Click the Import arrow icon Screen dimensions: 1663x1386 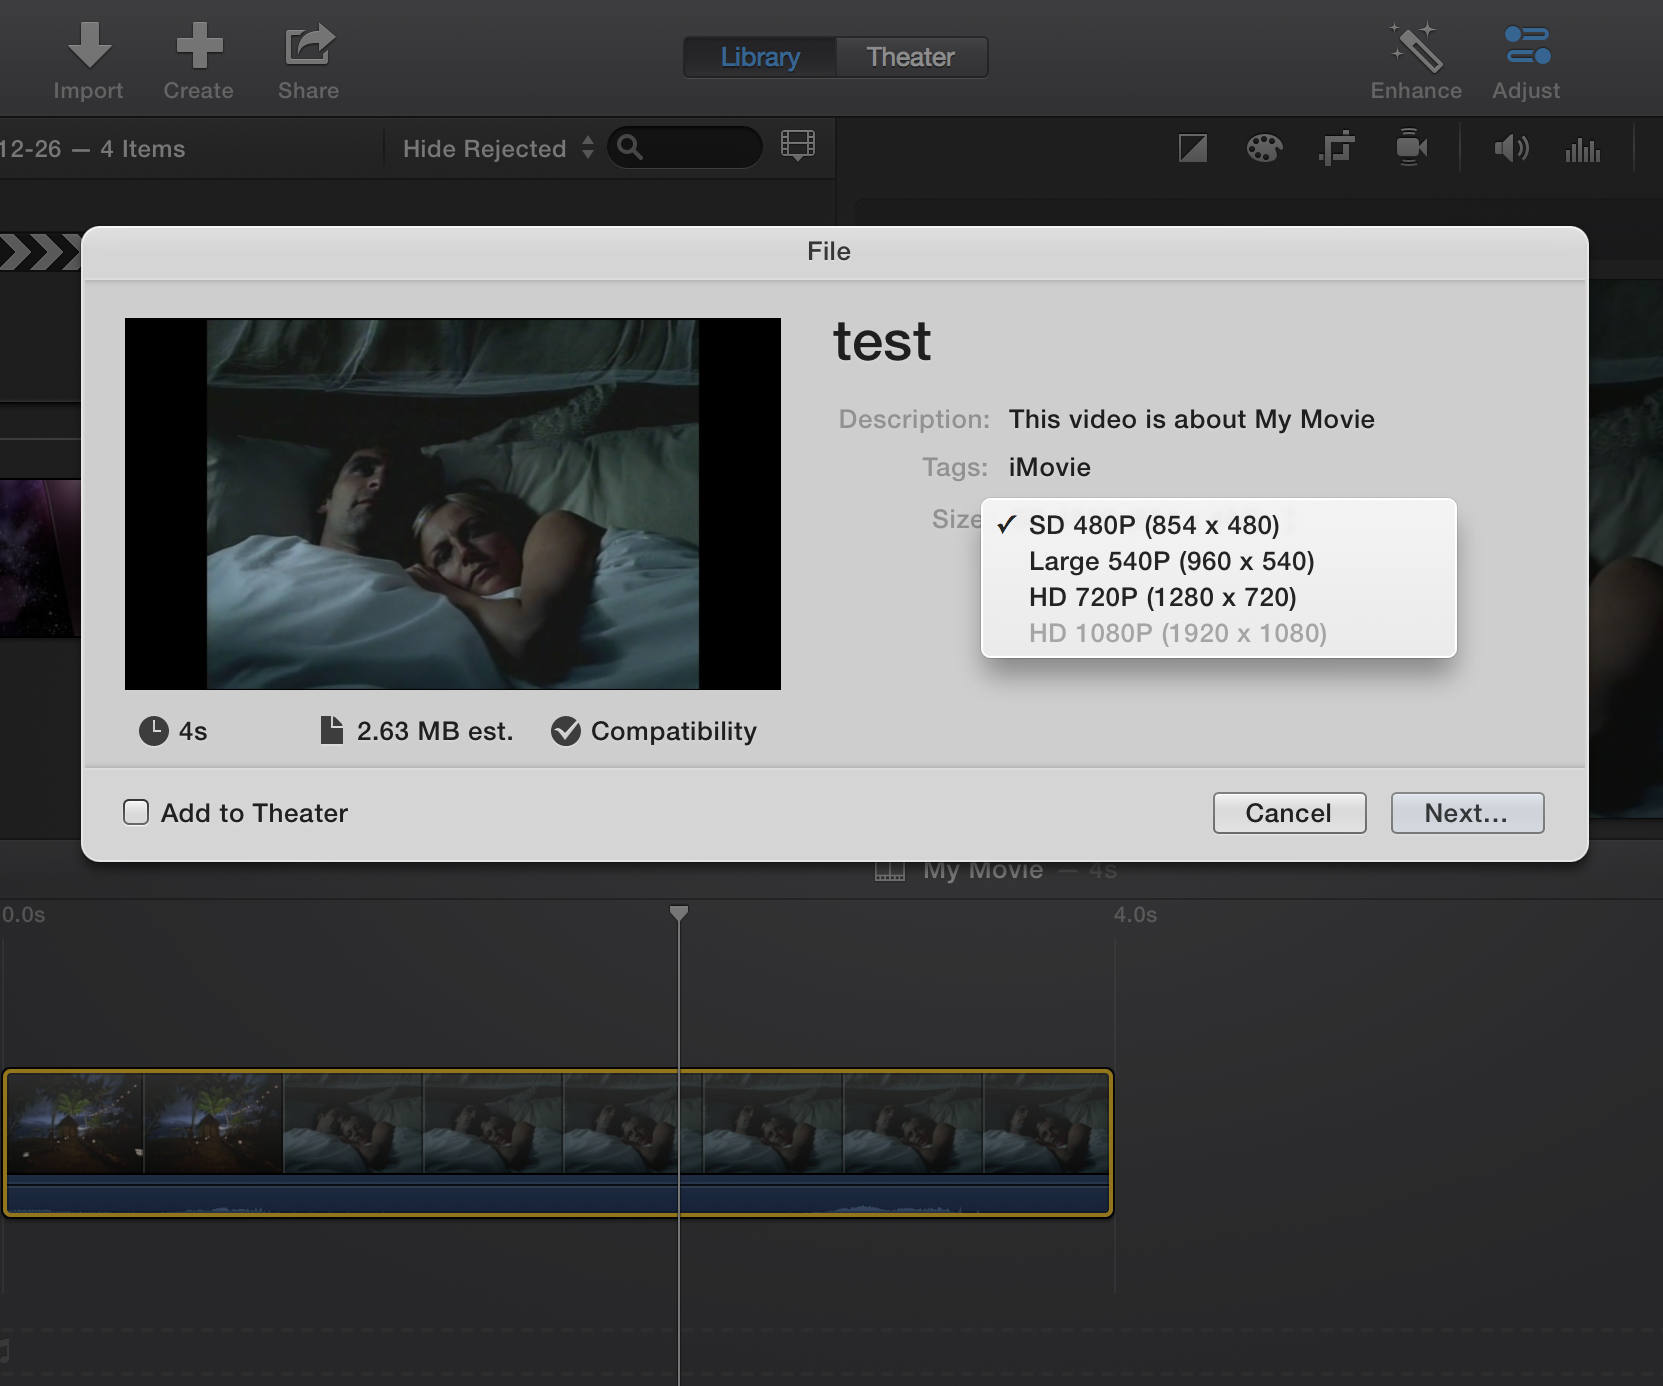tap(89, 46)
